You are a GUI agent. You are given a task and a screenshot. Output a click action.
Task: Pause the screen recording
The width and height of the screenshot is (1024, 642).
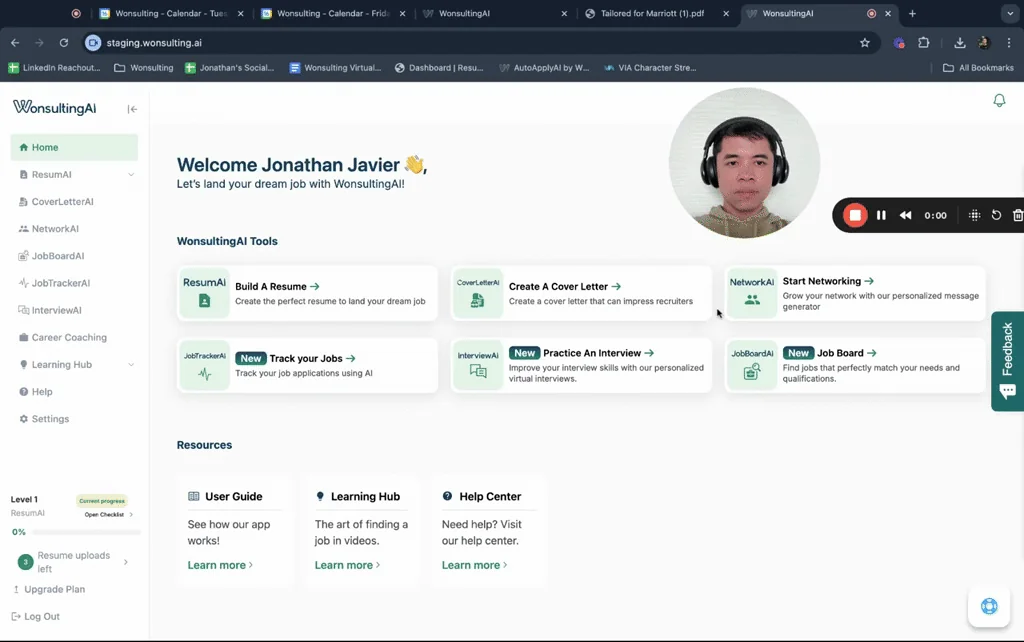pos(881,215)
